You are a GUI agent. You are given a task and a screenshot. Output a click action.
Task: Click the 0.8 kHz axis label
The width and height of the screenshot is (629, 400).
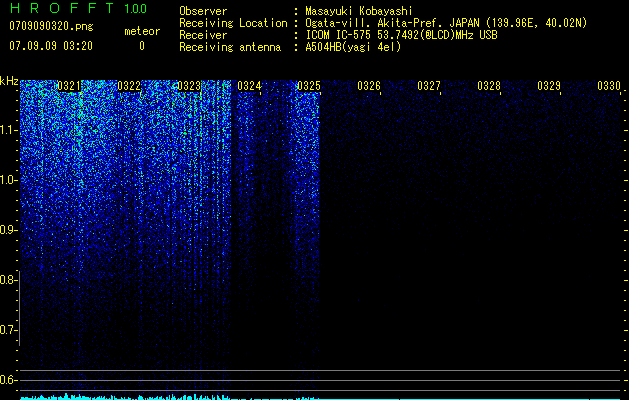9,280
